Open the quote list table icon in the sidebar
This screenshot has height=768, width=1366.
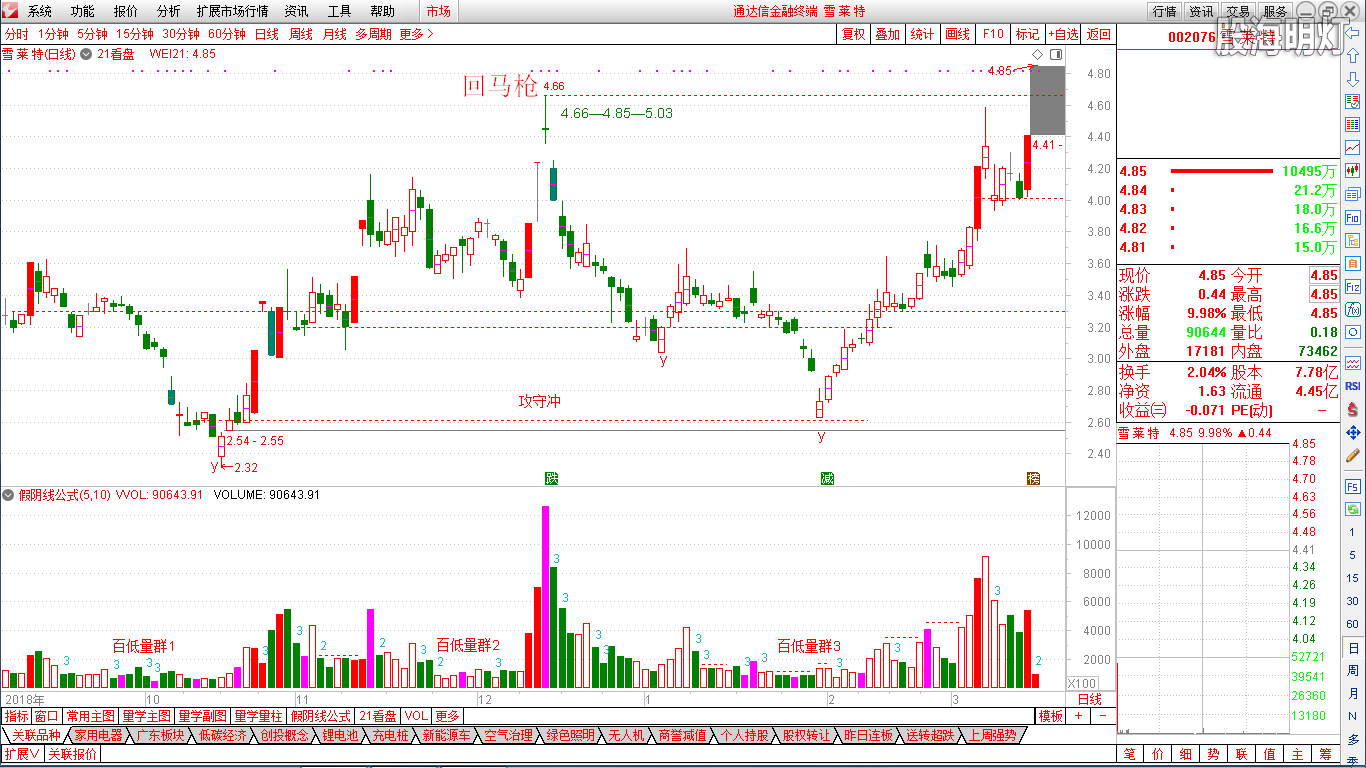pos(1353,101)
